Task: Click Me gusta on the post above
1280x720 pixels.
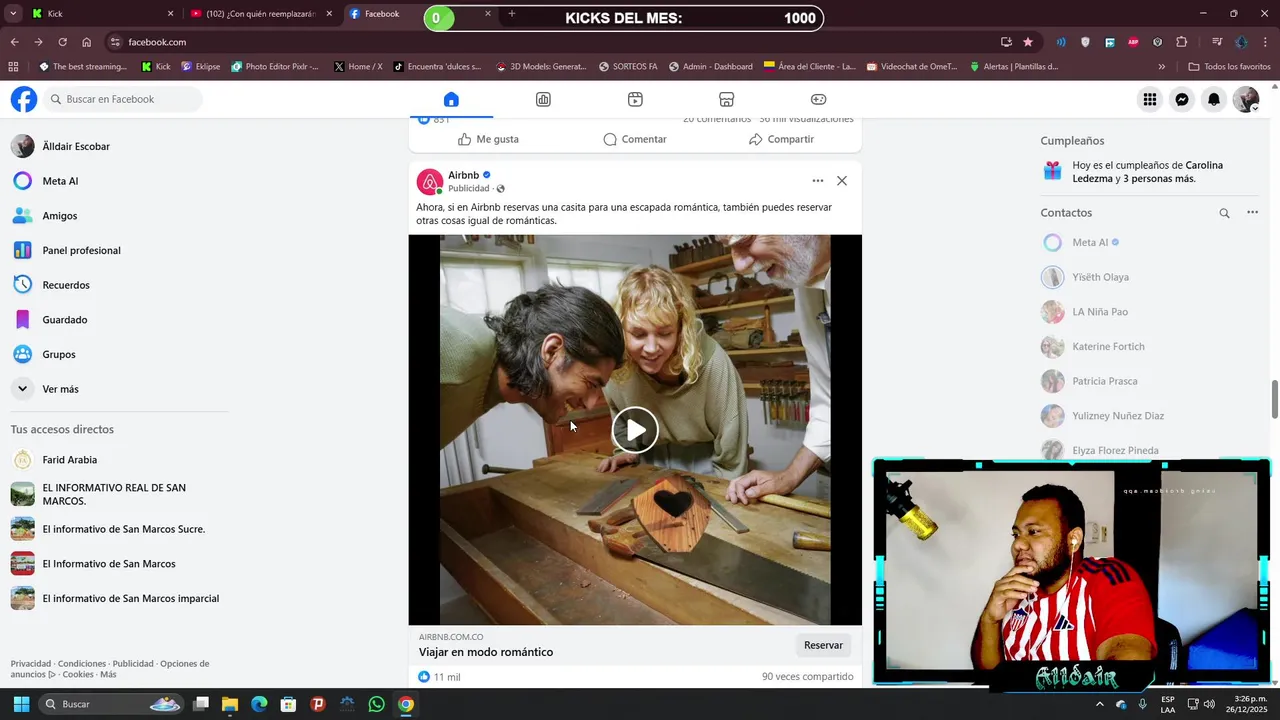Action: pos(488,139)
